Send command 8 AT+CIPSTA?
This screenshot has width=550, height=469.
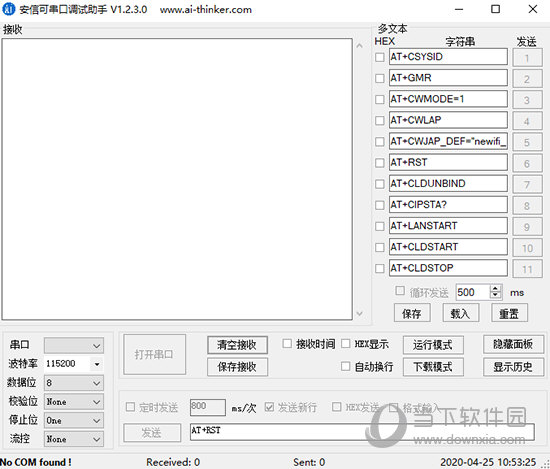527,206
